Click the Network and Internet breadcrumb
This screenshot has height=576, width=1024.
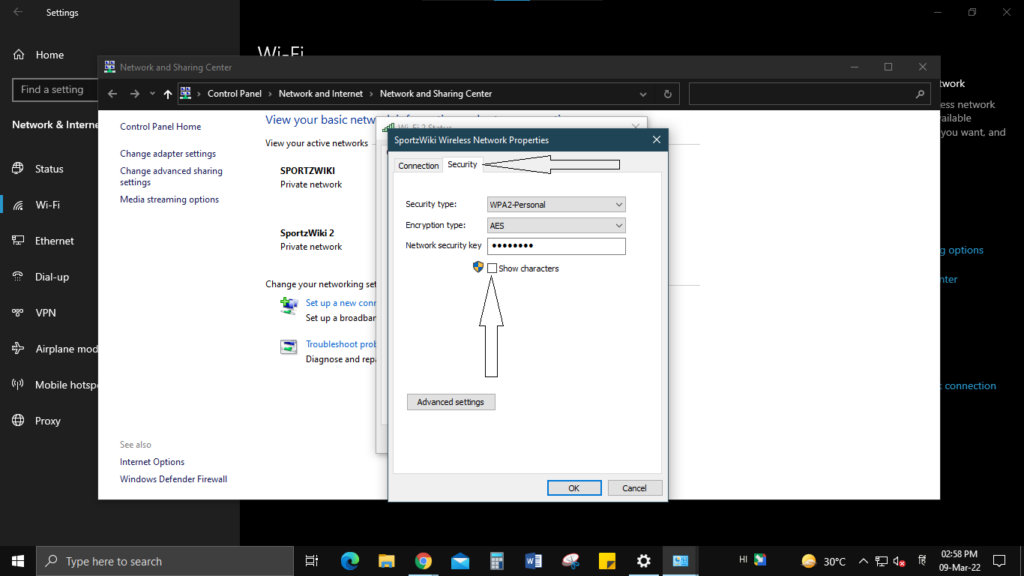point(321,93)
